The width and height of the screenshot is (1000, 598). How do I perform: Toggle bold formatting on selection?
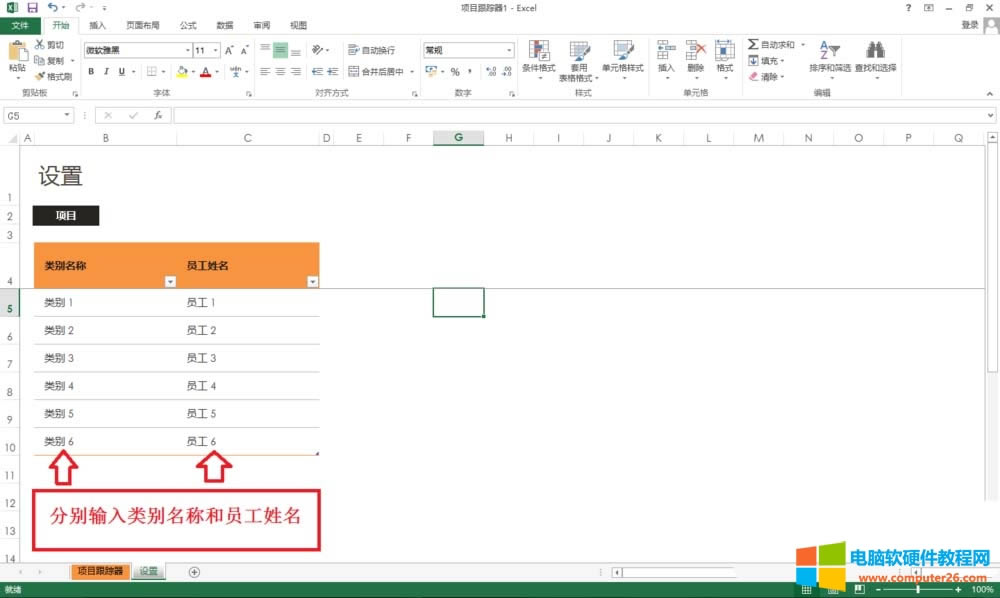(90, 71)
